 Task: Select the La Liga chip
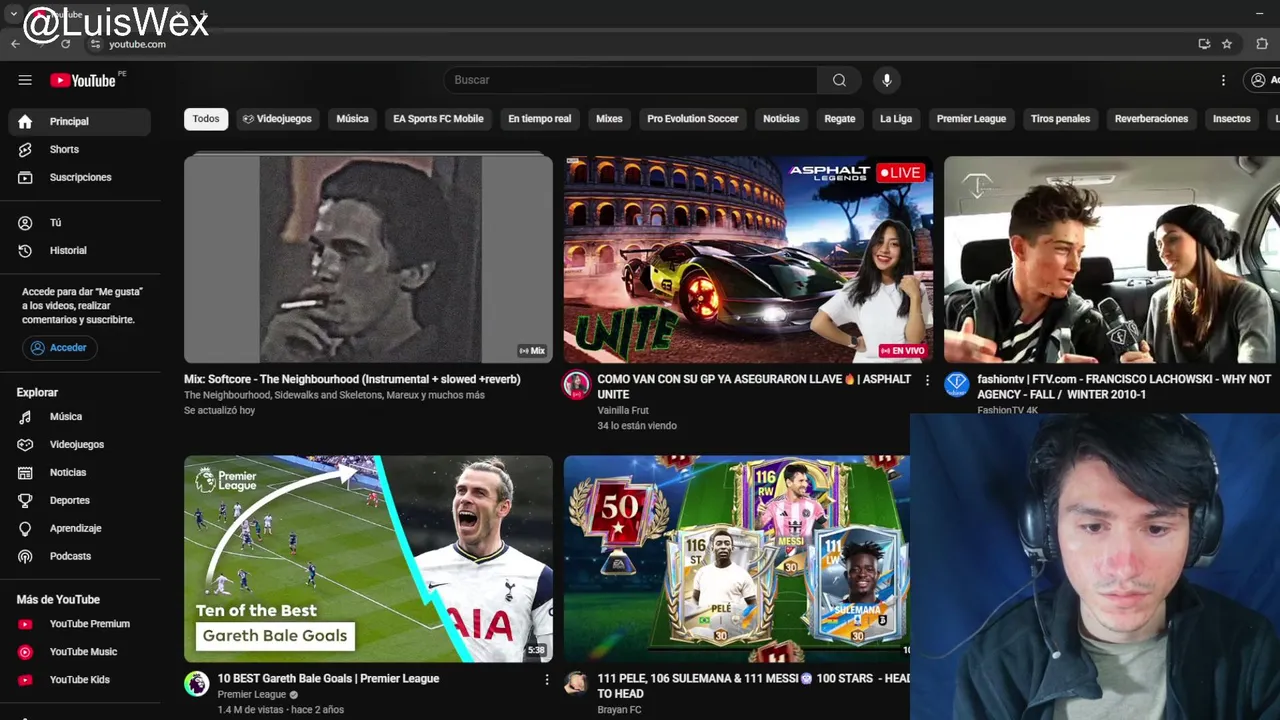(896, 119)
